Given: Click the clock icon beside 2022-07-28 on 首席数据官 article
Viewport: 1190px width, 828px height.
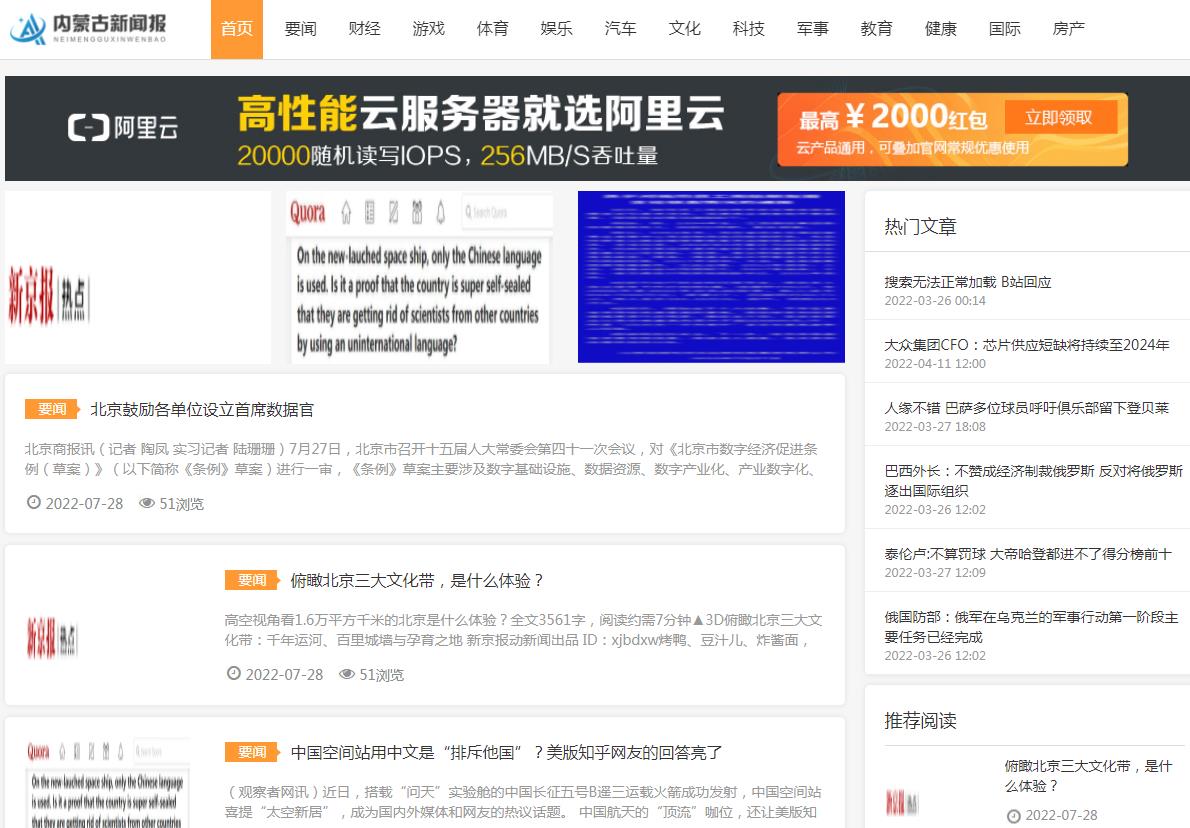Looking at the screenshot, I should coord(33,502).
